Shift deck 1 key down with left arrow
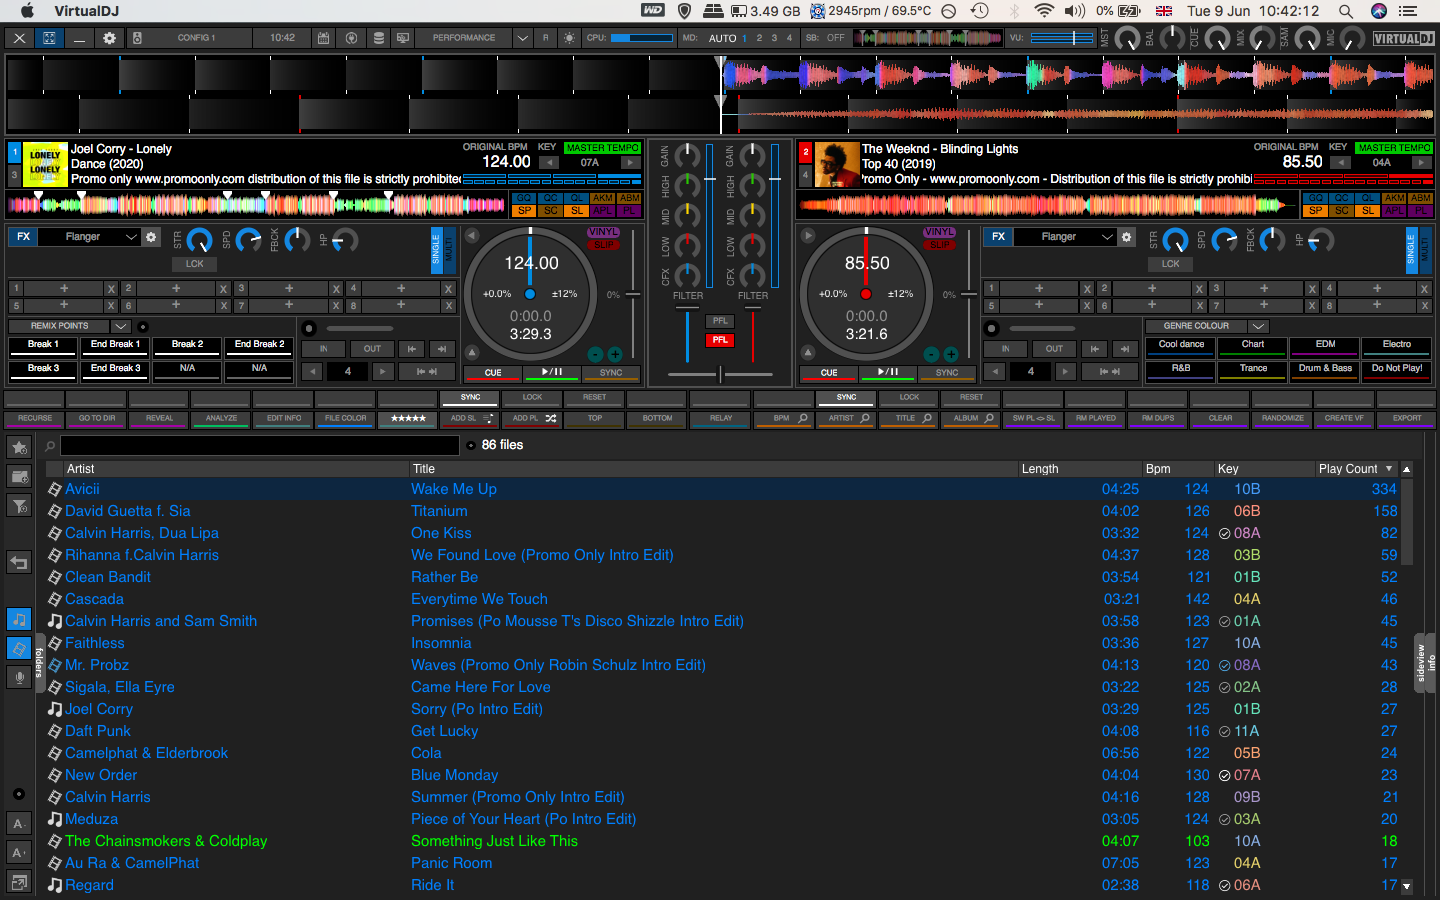1440x900 pixels. pos(548,163)
